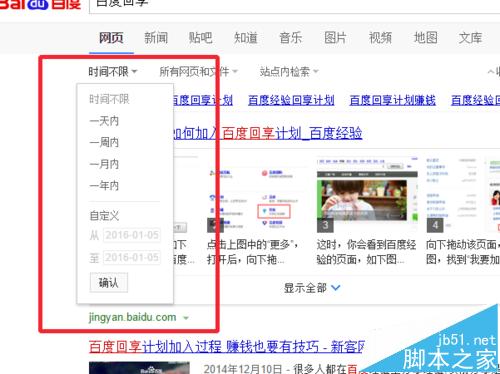Open the 视频 tab
The image size is (500, 374).
[x=380, y=38]
